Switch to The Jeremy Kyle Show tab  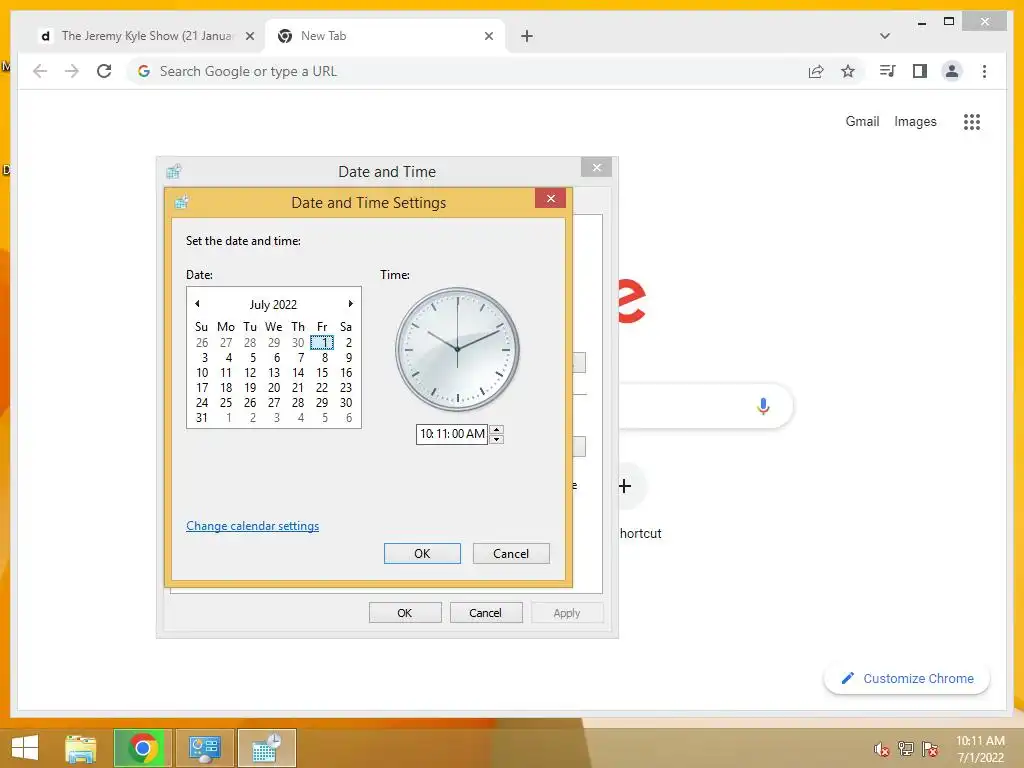[146, 36]
